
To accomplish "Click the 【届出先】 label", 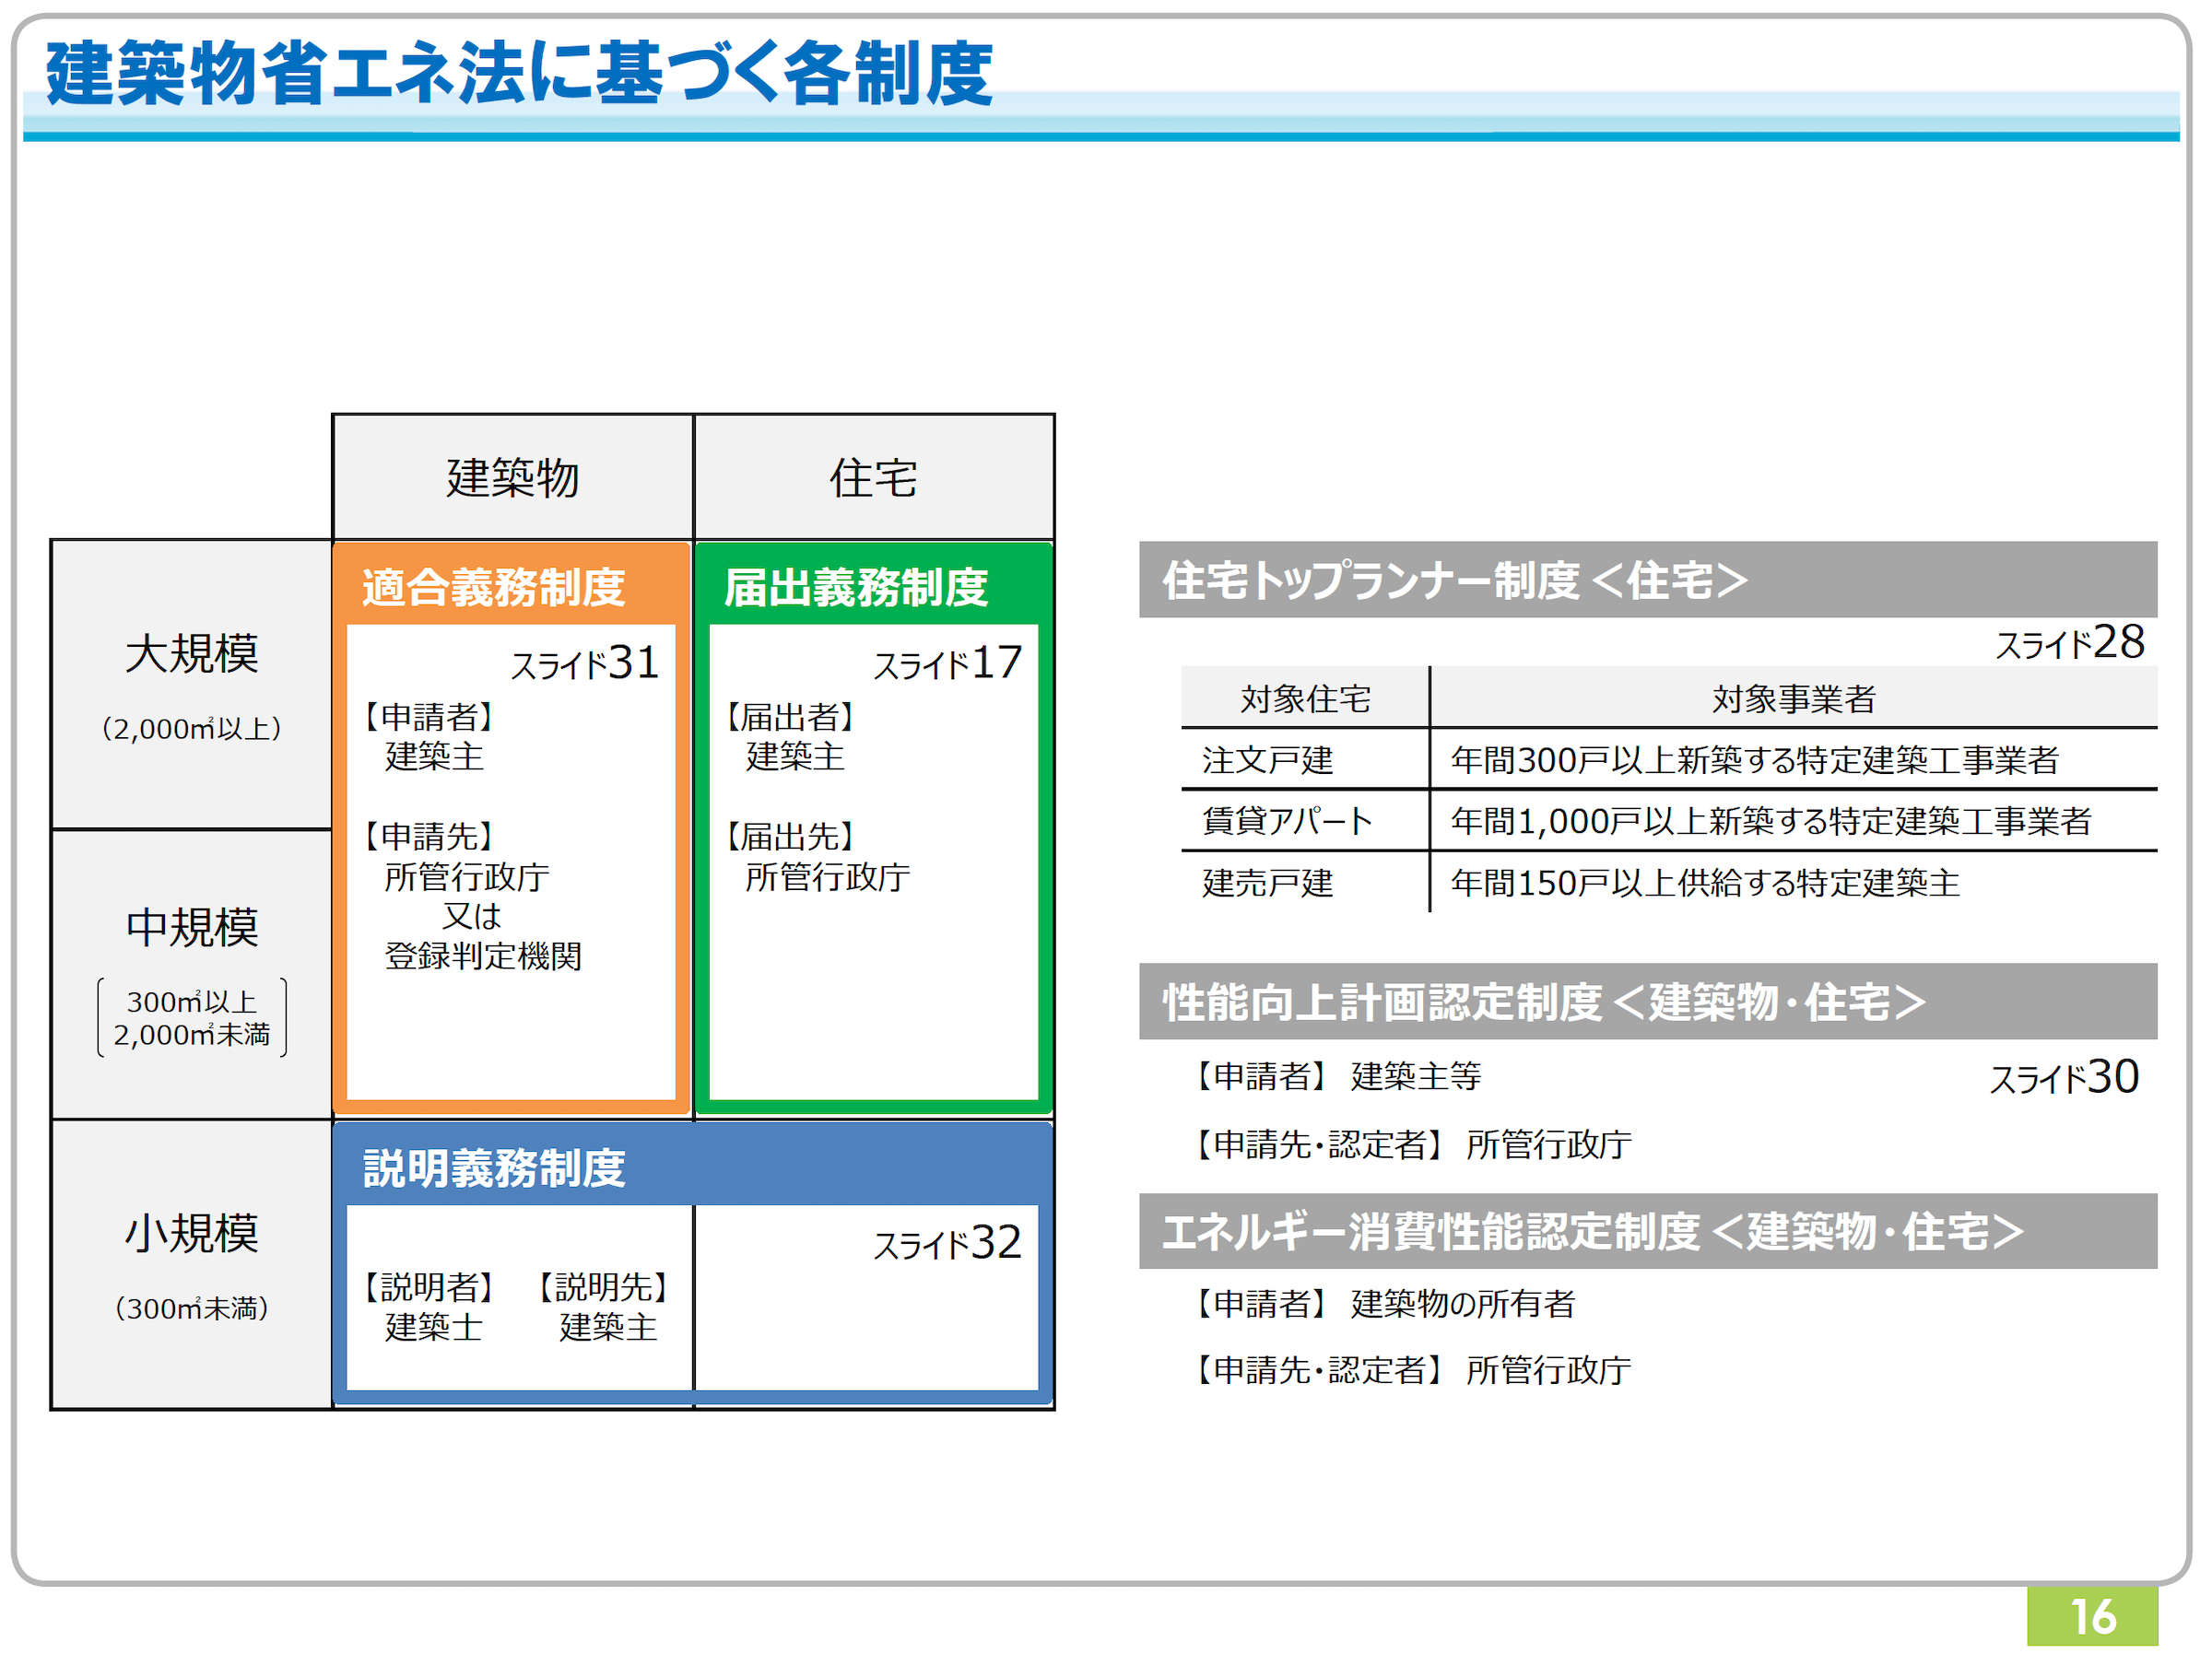I will [789, 837].
